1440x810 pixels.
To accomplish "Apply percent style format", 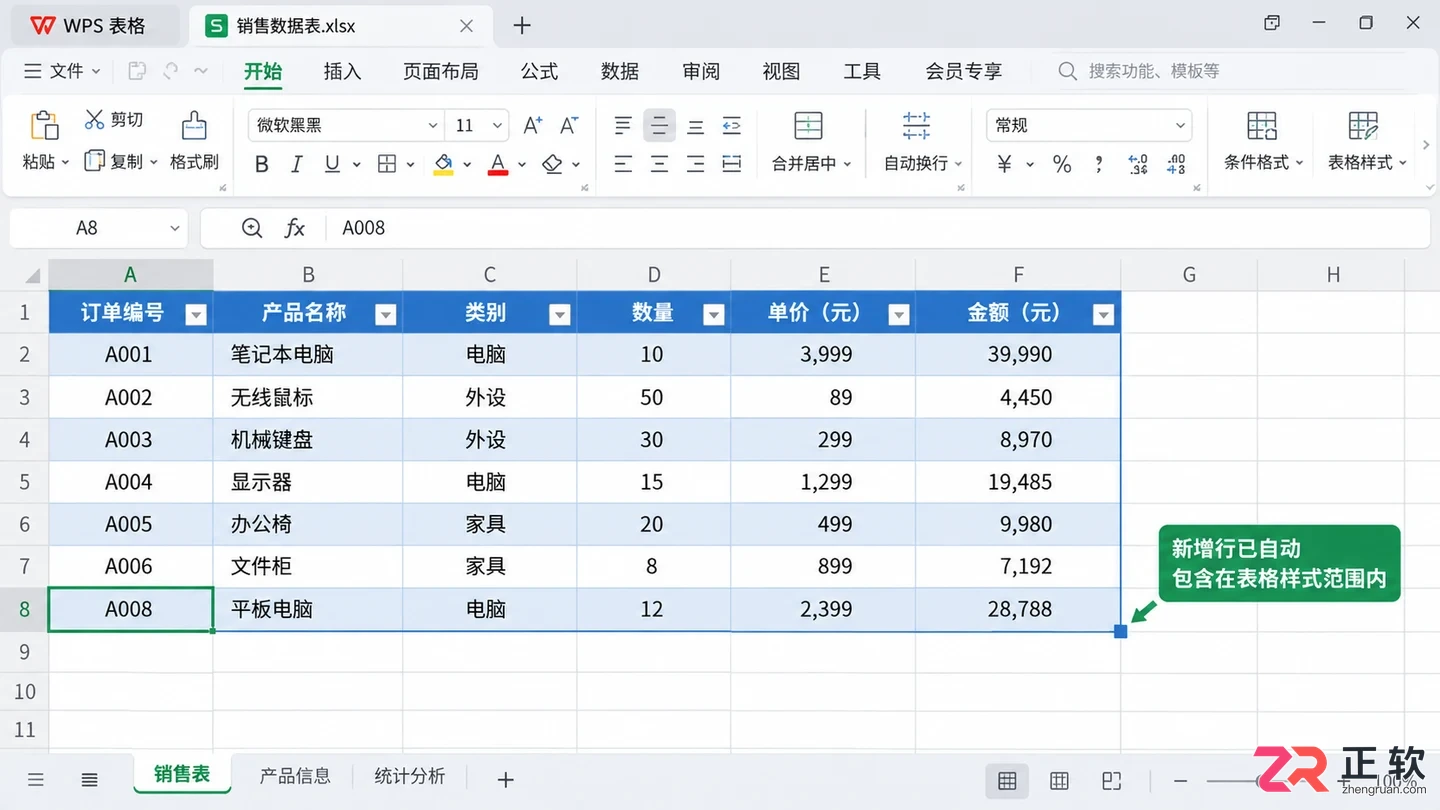I will coord(1062,164).
